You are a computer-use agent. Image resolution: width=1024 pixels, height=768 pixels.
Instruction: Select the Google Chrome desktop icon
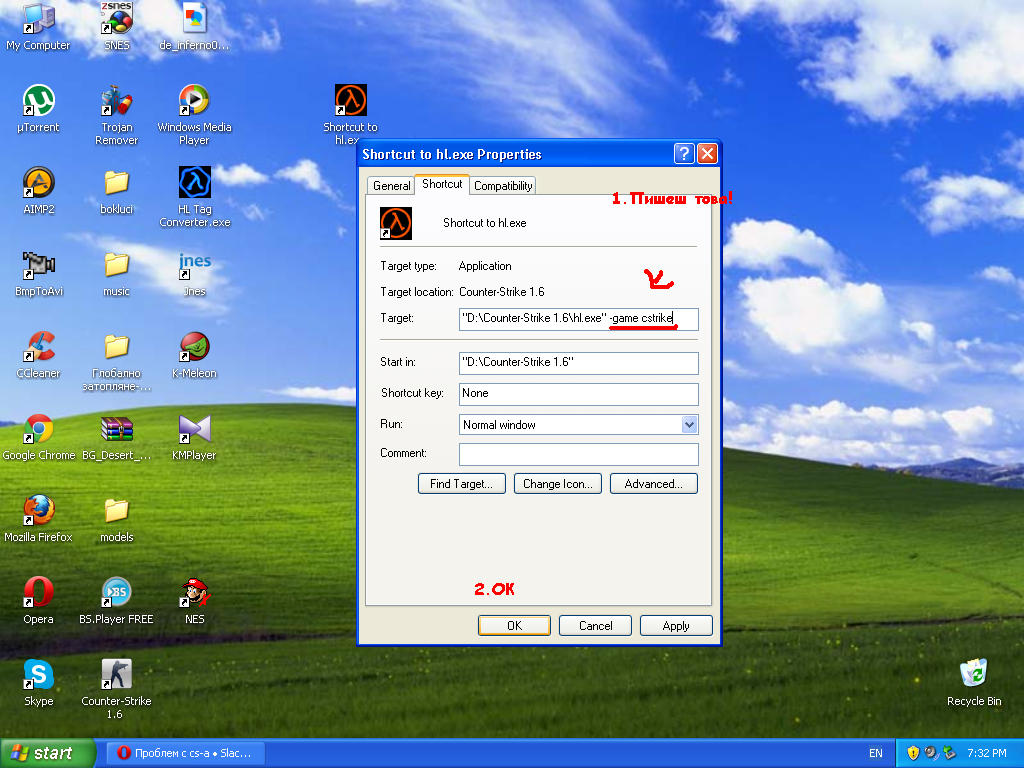pos(39,436)
